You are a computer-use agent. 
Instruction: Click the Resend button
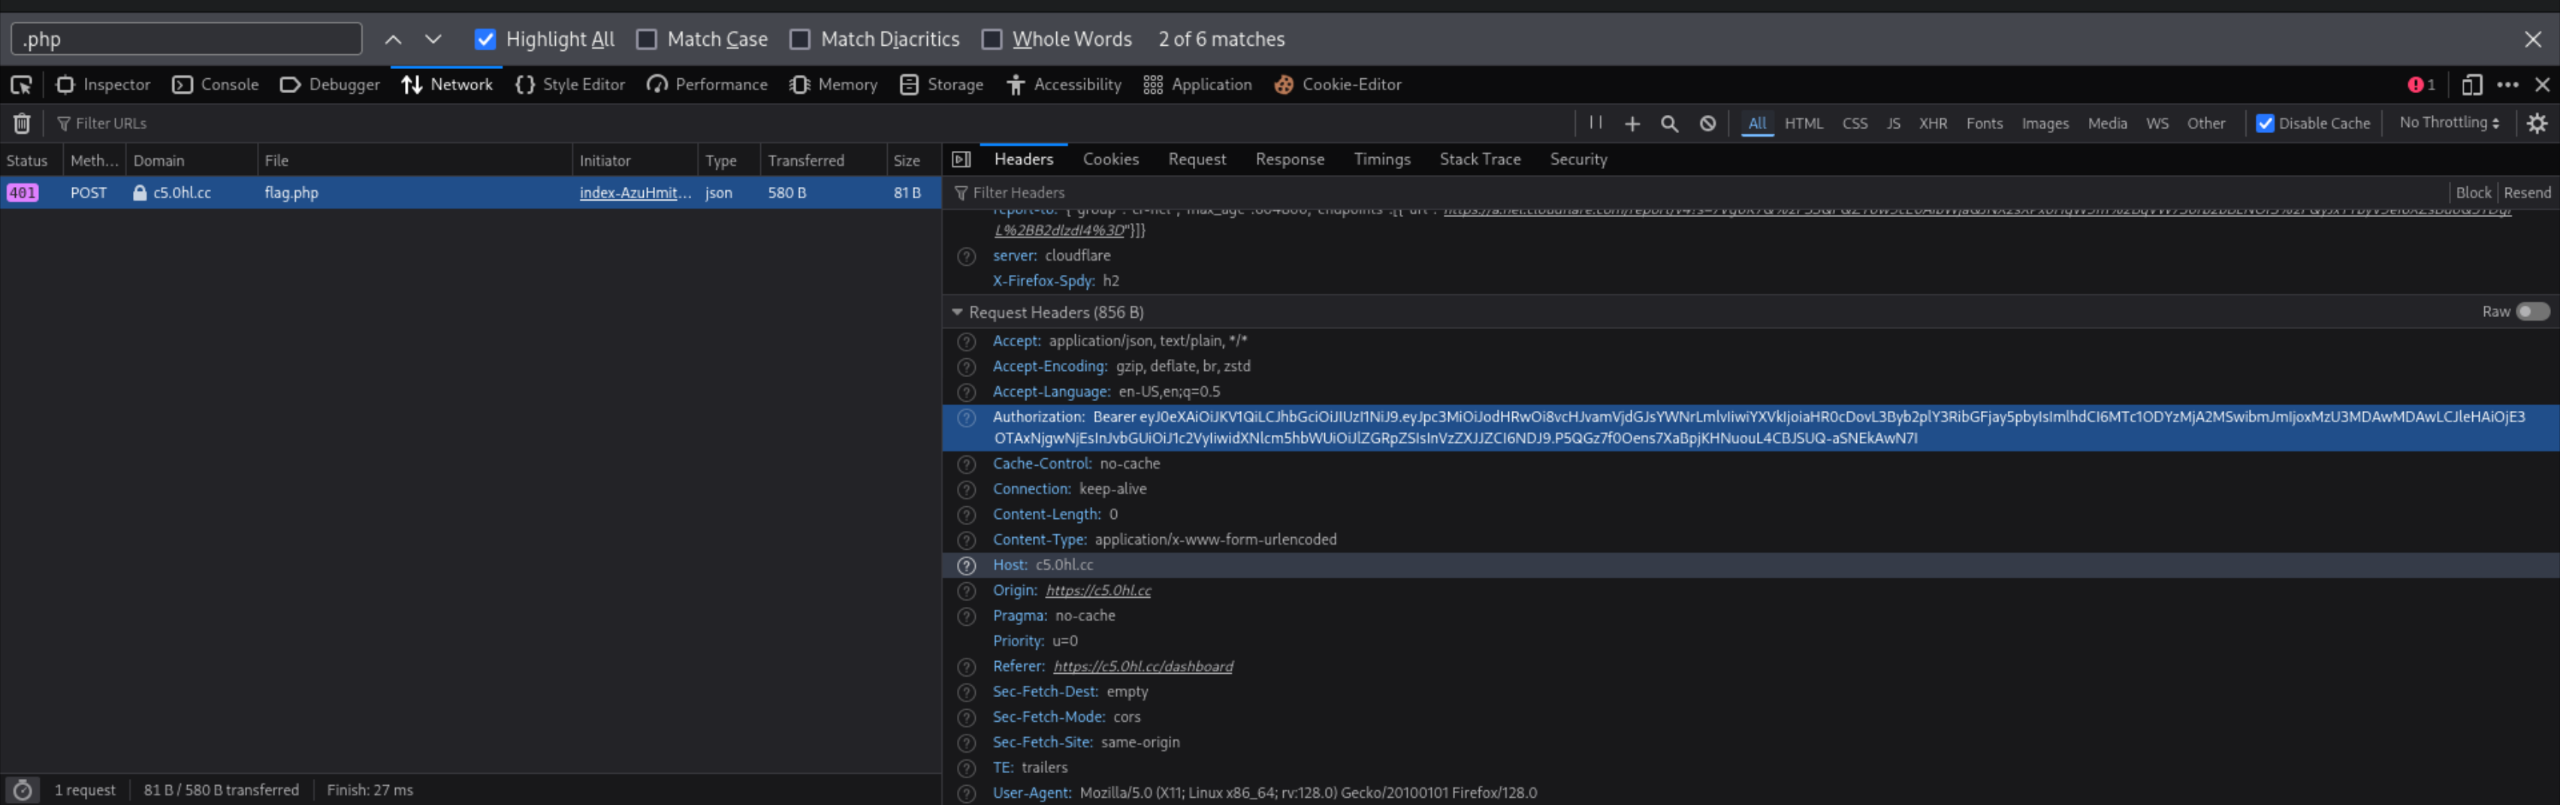[2527, 193]
